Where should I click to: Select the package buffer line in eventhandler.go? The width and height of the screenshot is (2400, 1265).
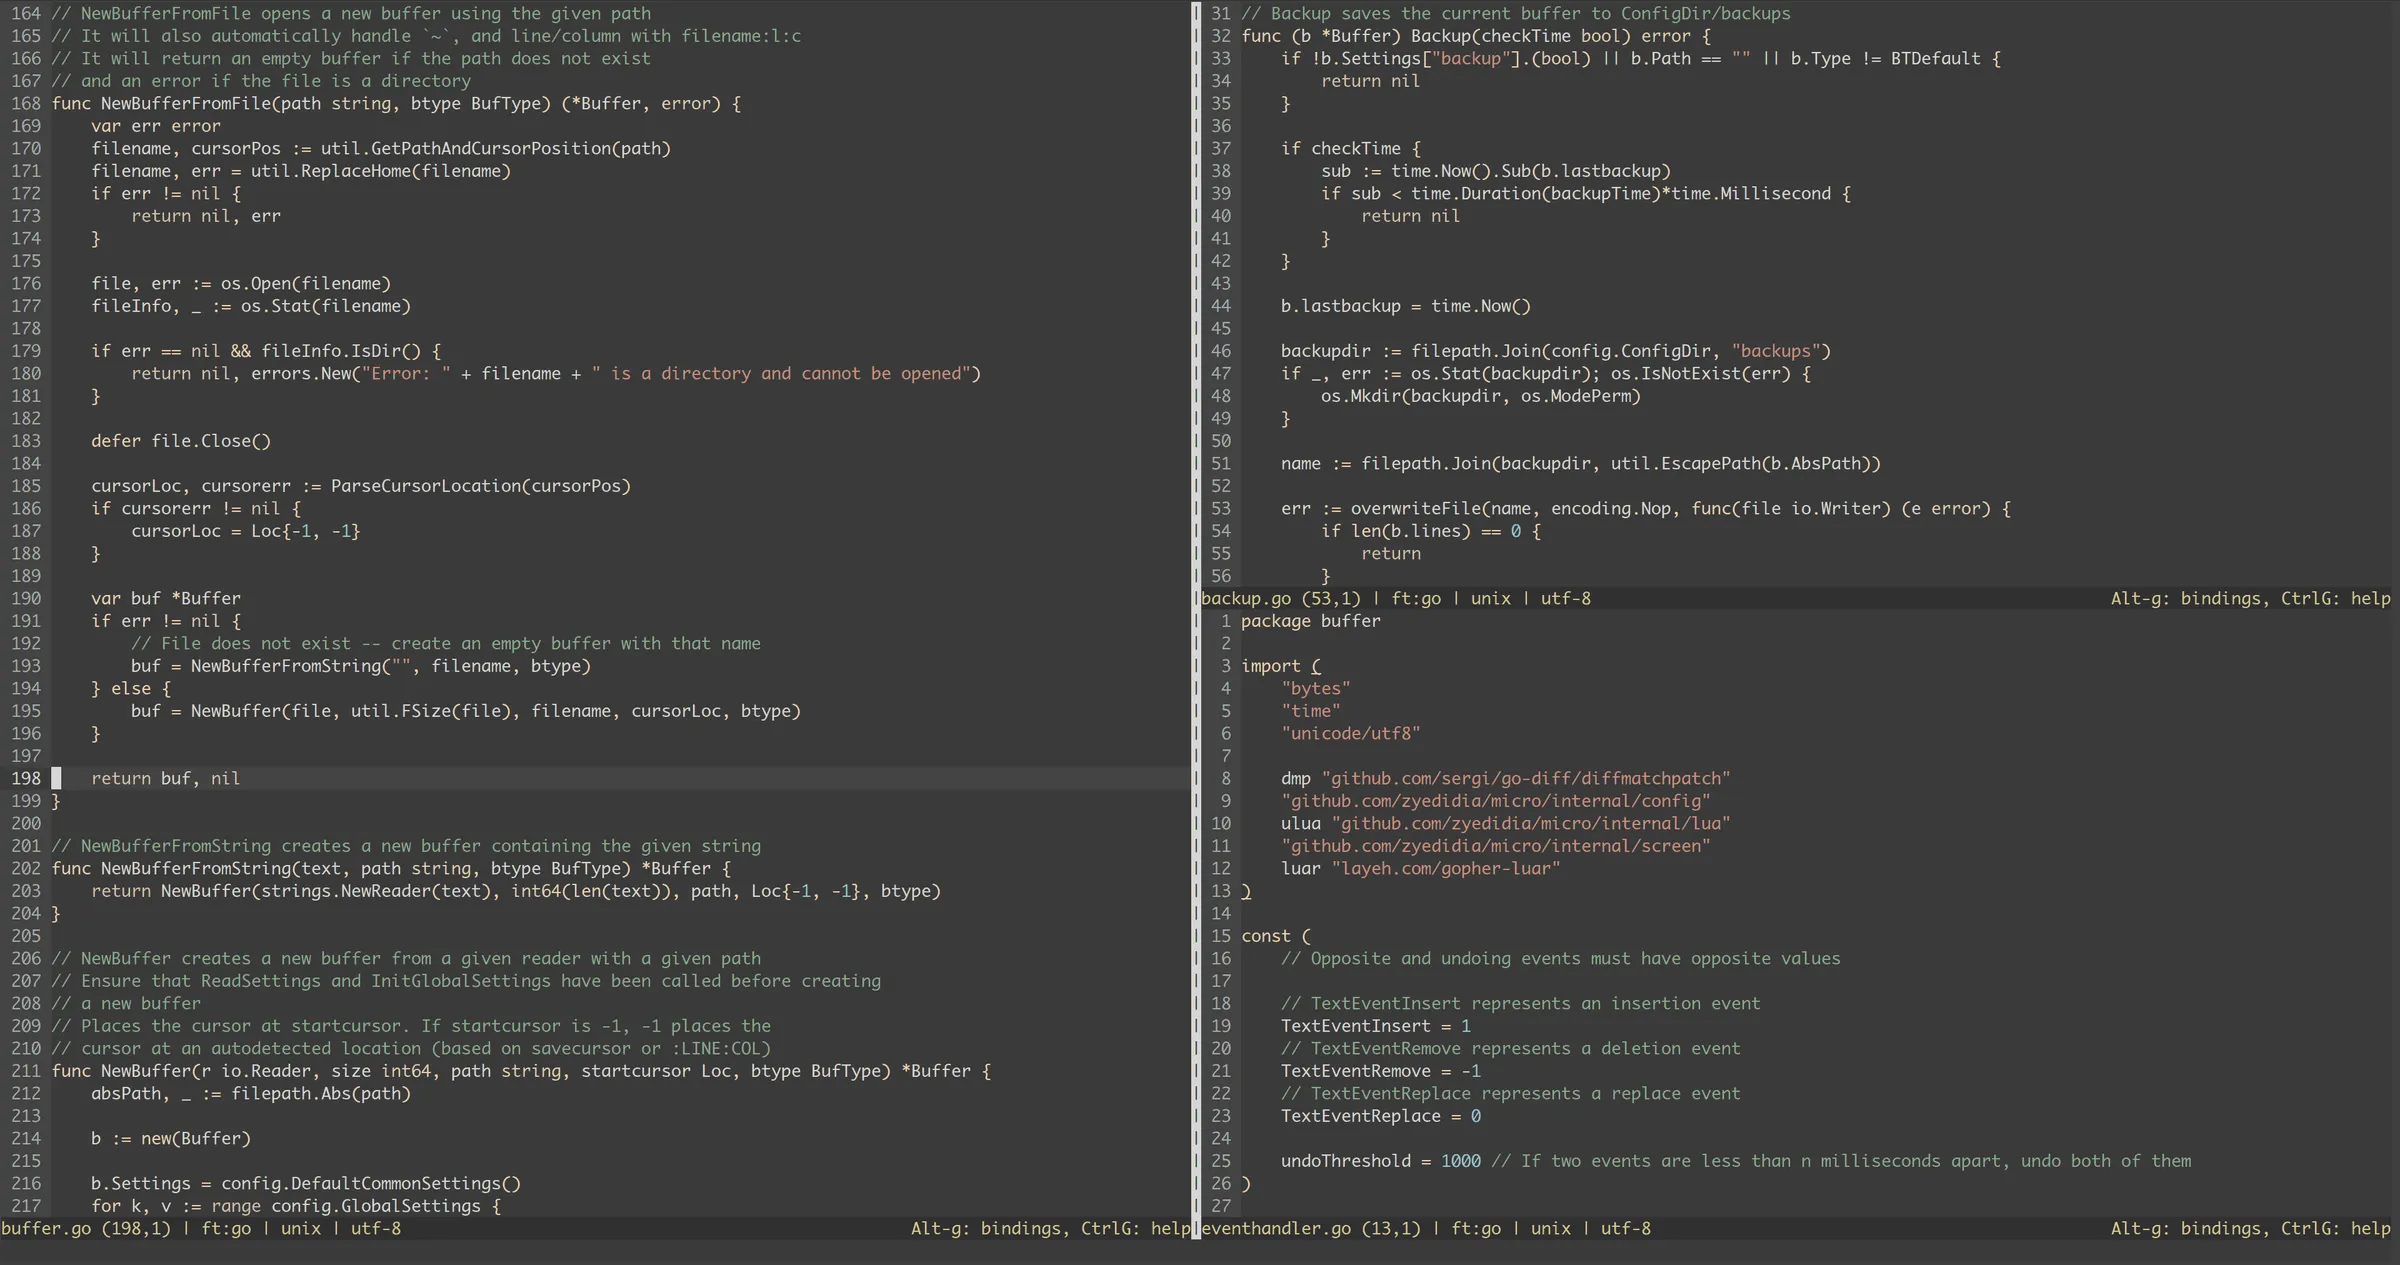[x=1310, y=621]
